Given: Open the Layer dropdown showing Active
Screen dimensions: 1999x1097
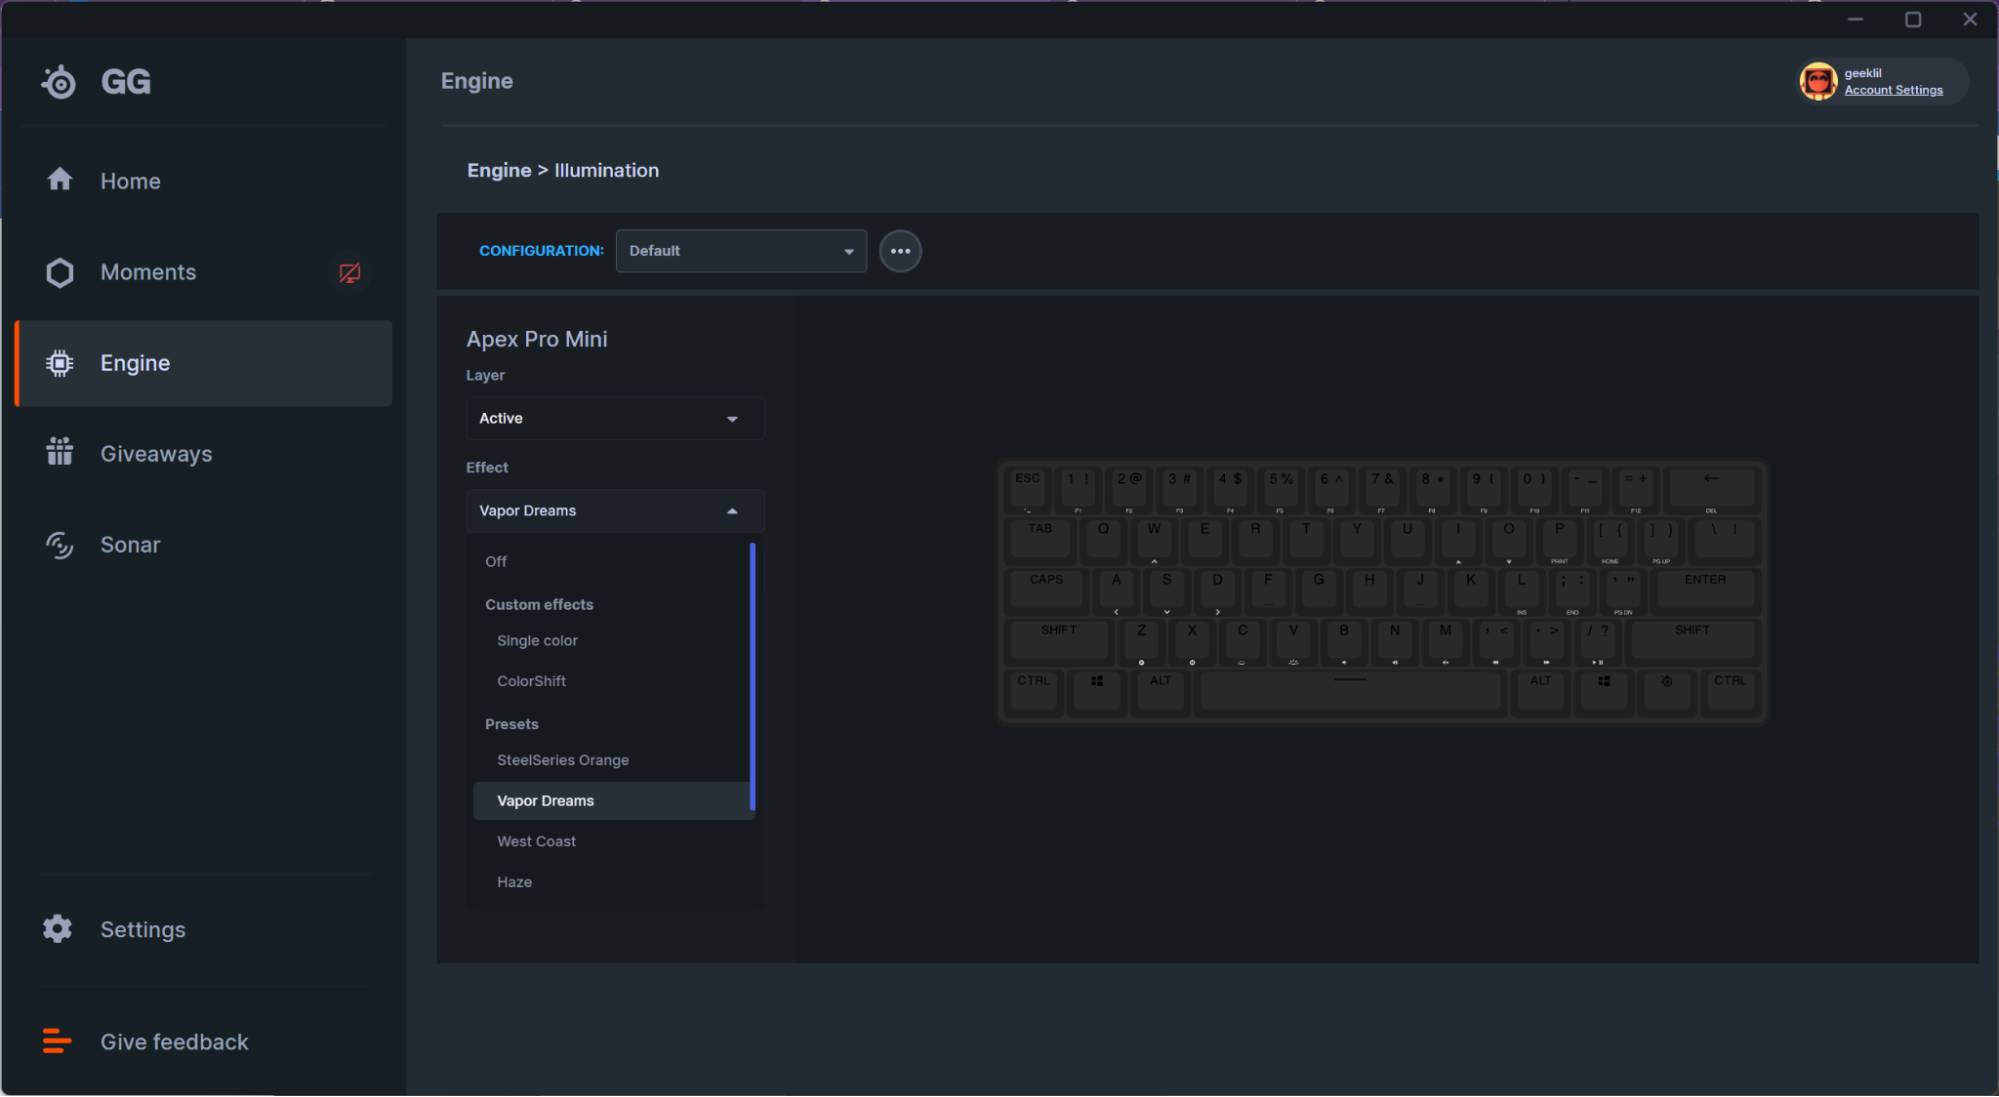Looking at the screenshot, I should [615, 418].
